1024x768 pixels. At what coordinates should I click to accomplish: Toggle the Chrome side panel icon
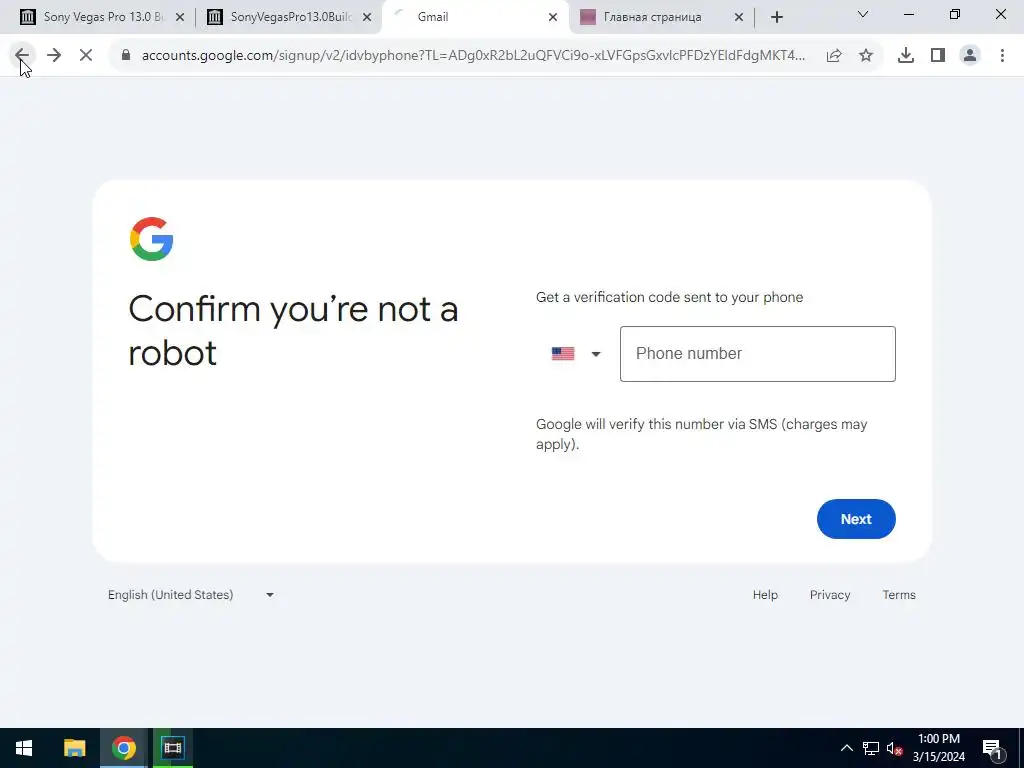[x=938, y=56]
